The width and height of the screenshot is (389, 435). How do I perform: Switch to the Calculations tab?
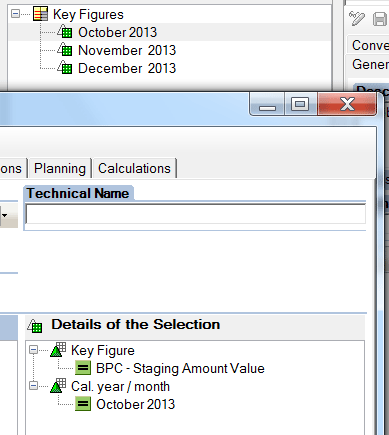[x=134, y=168]
